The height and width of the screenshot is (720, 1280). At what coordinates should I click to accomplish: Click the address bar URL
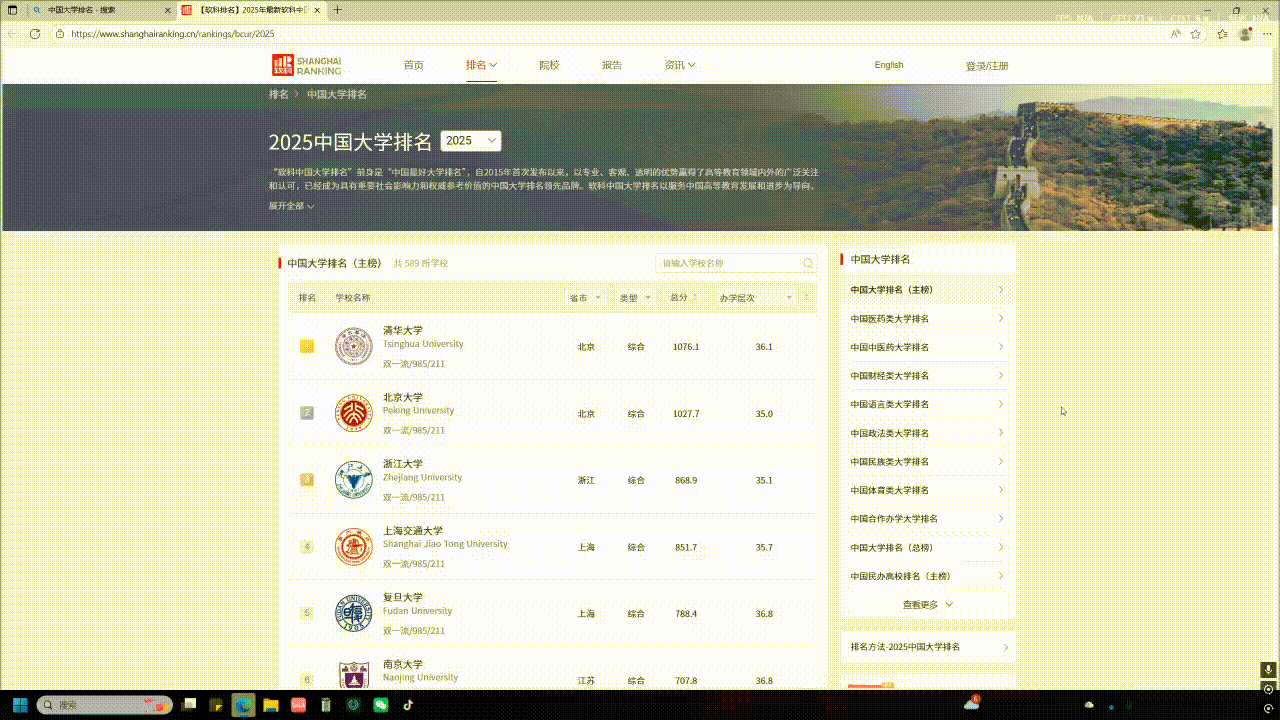coord(172,33)
